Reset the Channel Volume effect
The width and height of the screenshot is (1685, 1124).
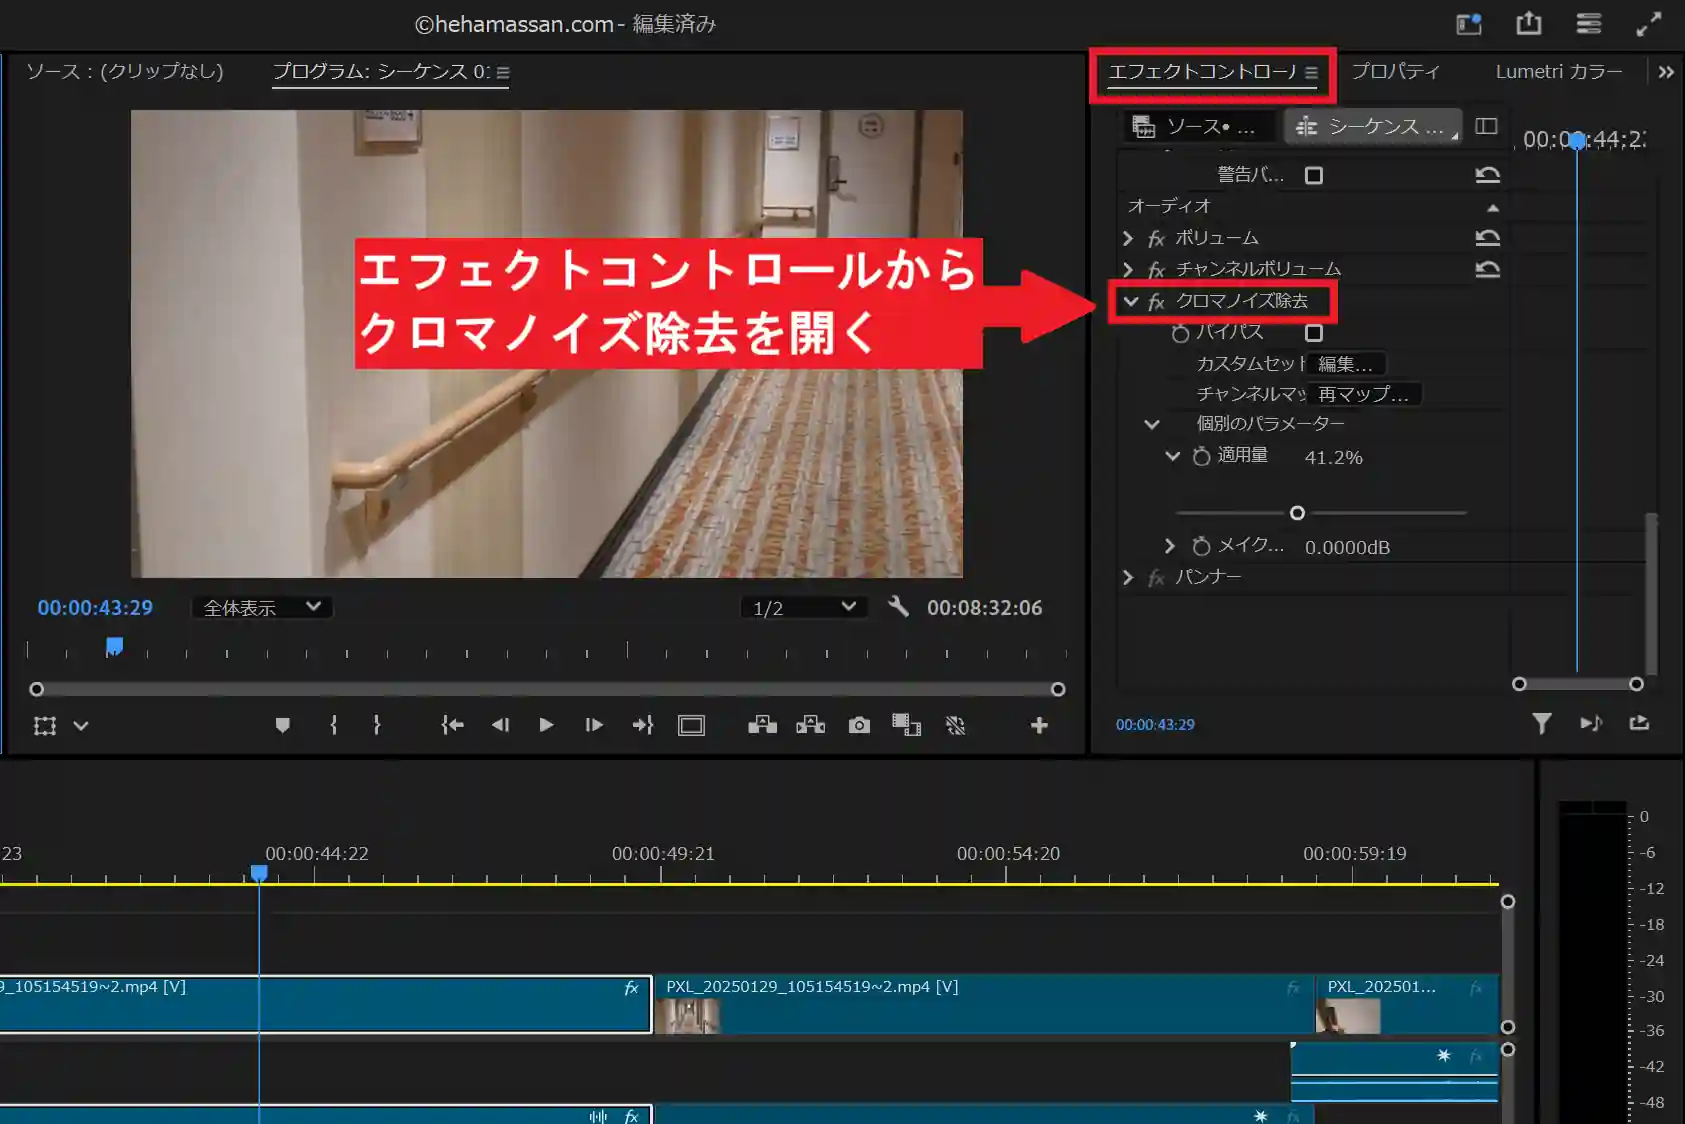pyautogui.click(x=1487, y=269)
